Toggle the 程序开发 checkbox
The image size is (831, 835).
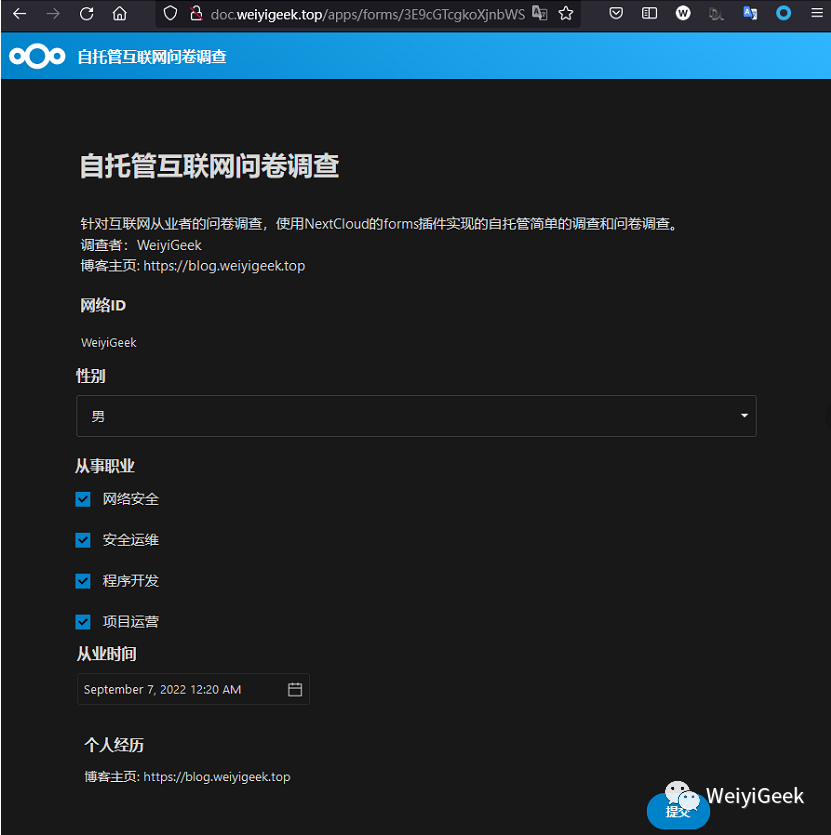pos(83,580)
